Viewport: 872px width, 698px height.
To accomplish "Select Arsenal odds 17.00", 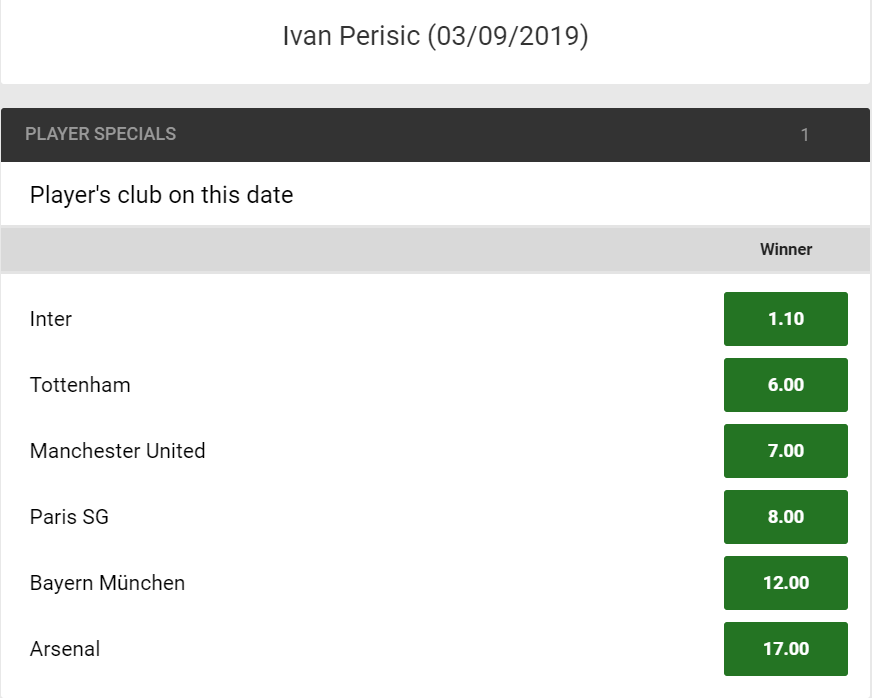I will [x=785, y=649].
